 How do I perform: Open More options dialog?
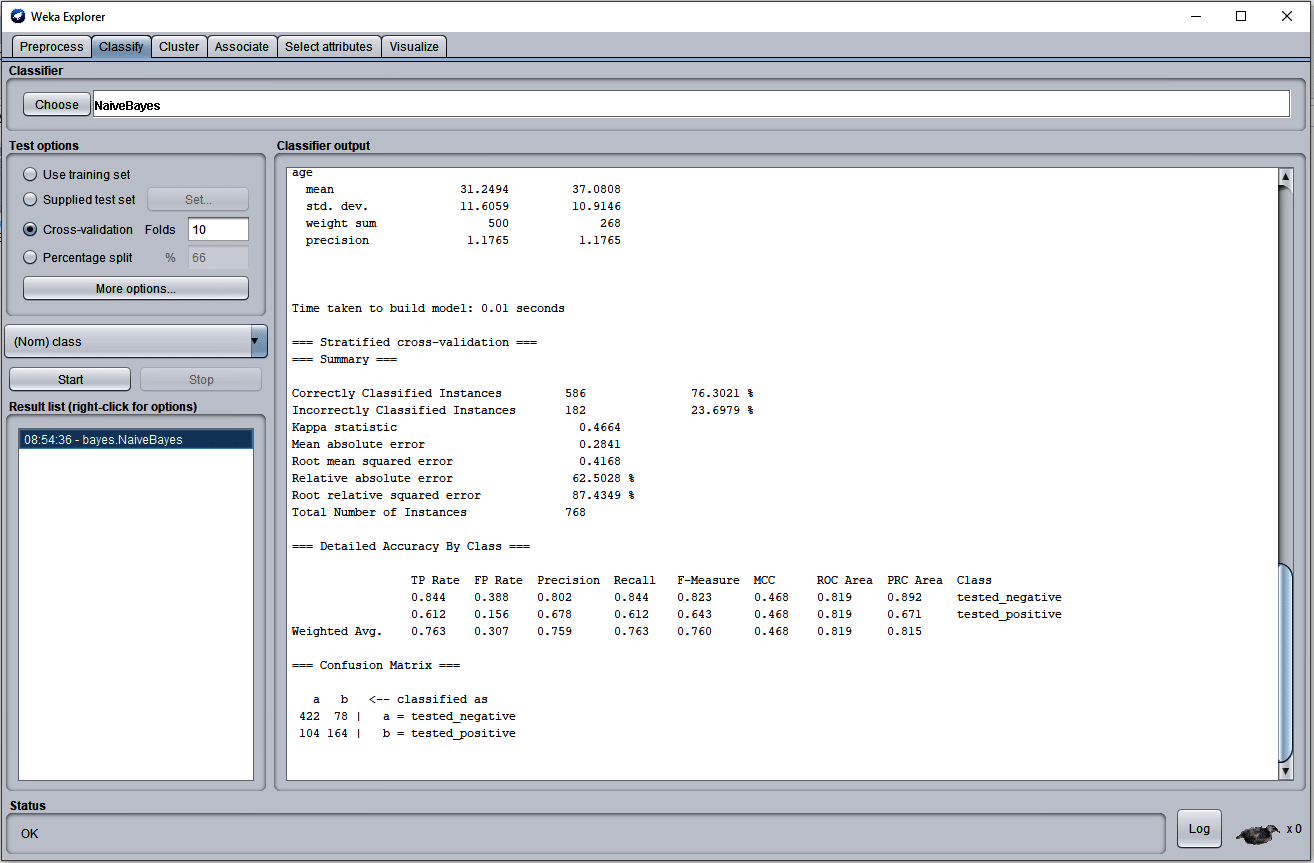pos(136,289)
